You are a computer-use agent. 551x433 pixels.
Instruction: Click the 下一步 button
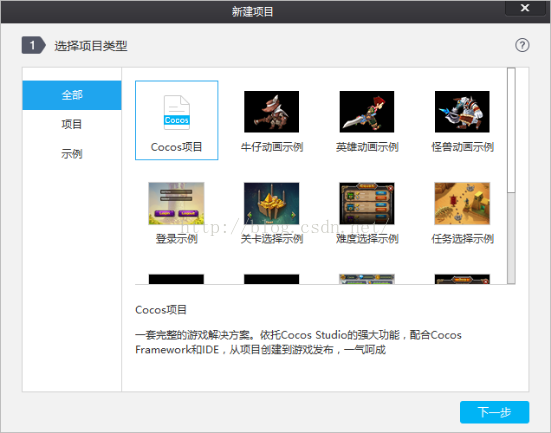coord(494,412)
